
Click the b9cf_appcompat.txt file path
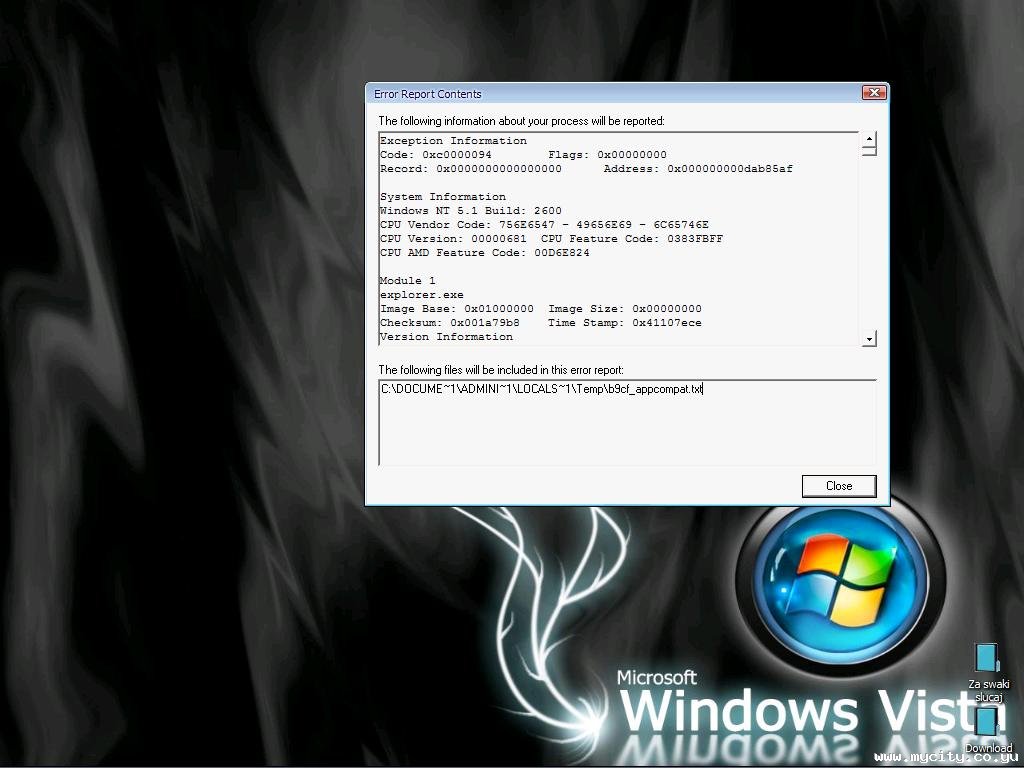[541, 389]
